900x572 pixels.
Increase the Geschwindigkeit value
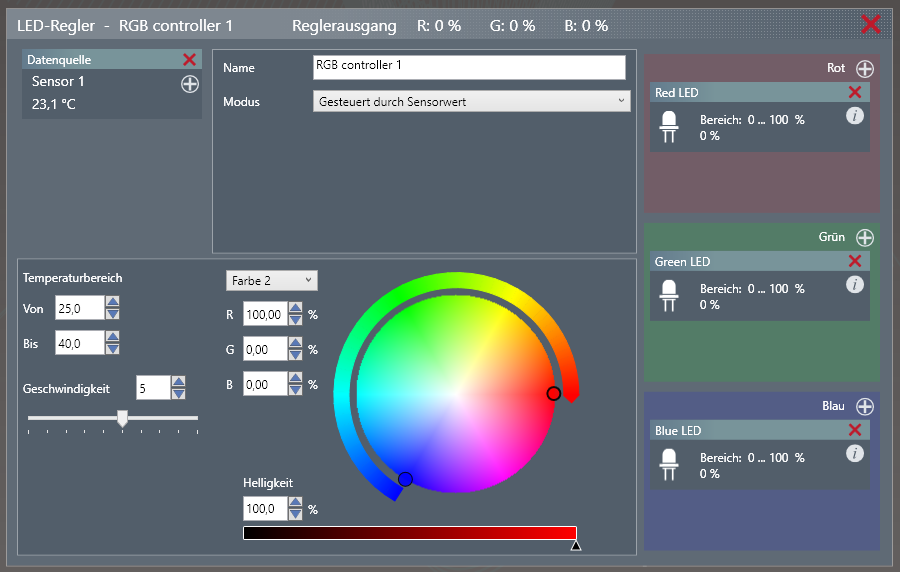(x=178, y=382)
